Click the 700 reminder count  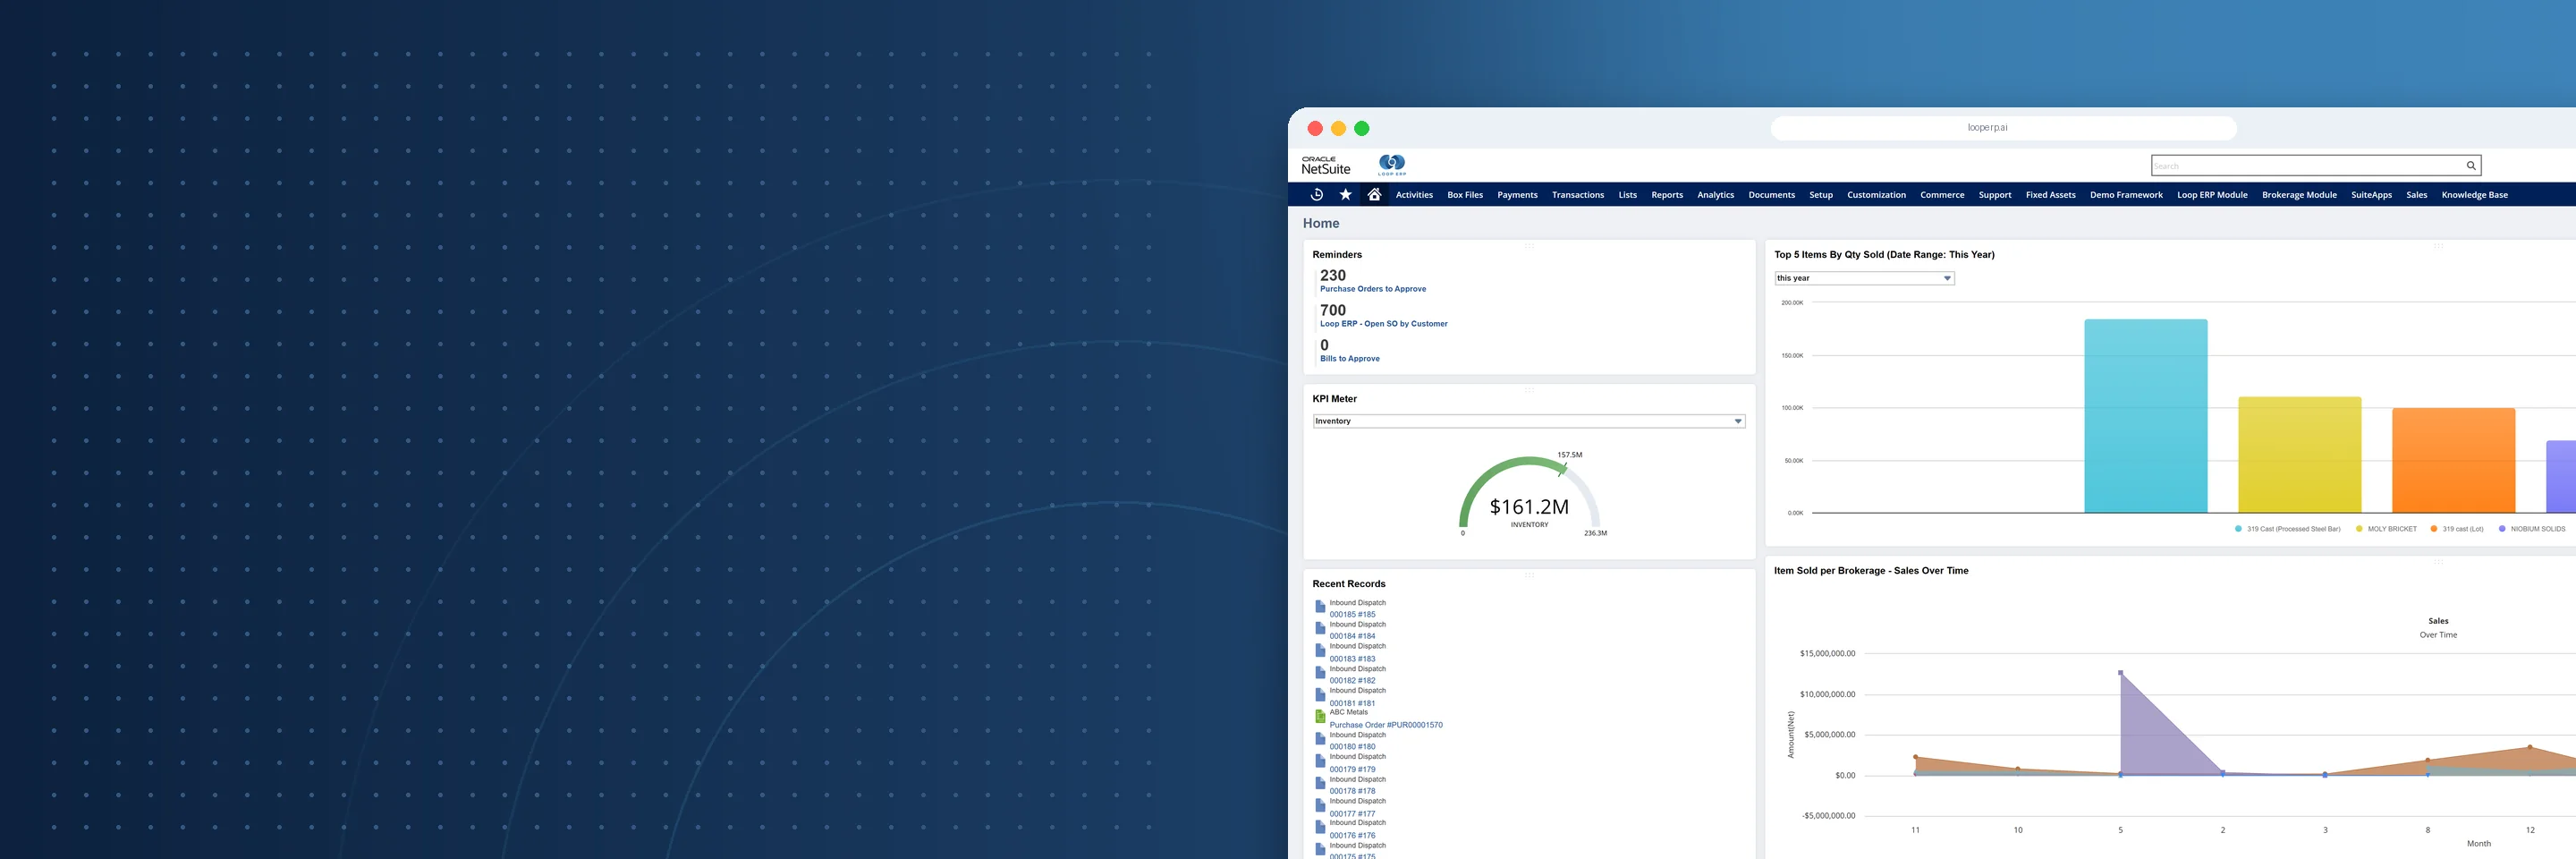tap(1333, 310)
